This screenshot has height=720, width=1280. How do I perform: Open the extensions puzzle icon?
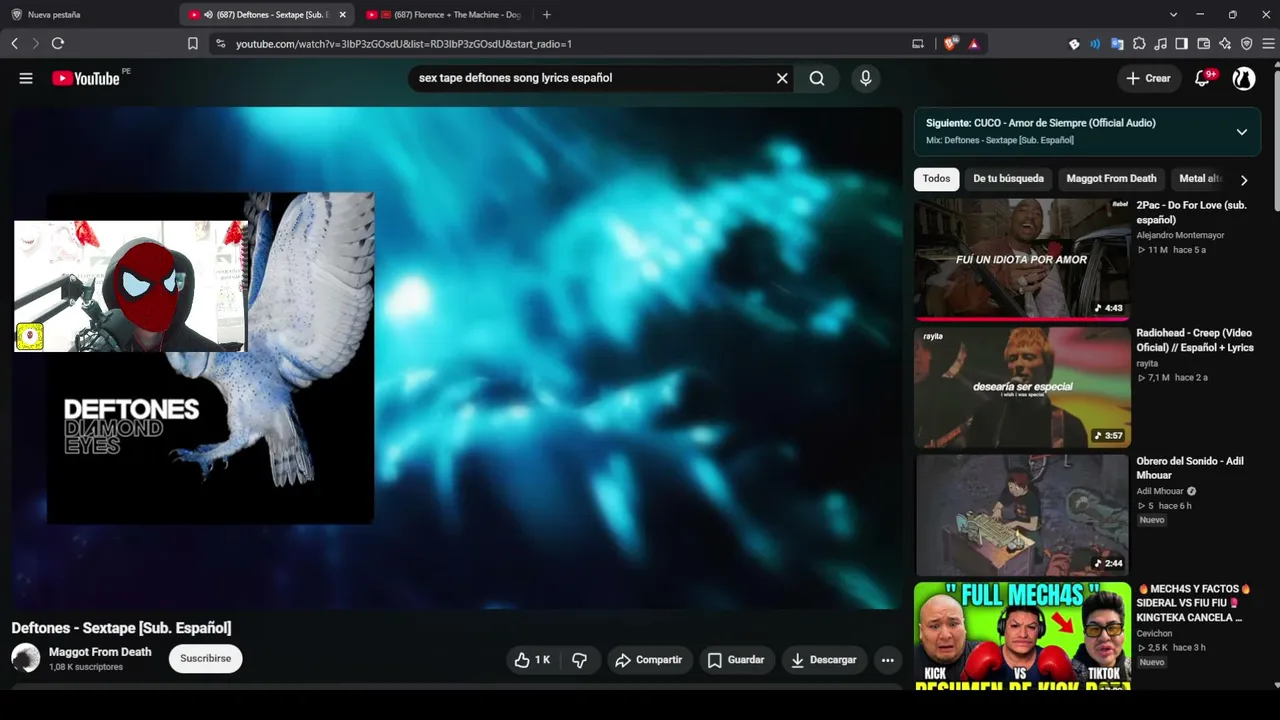coord(1139,44)
